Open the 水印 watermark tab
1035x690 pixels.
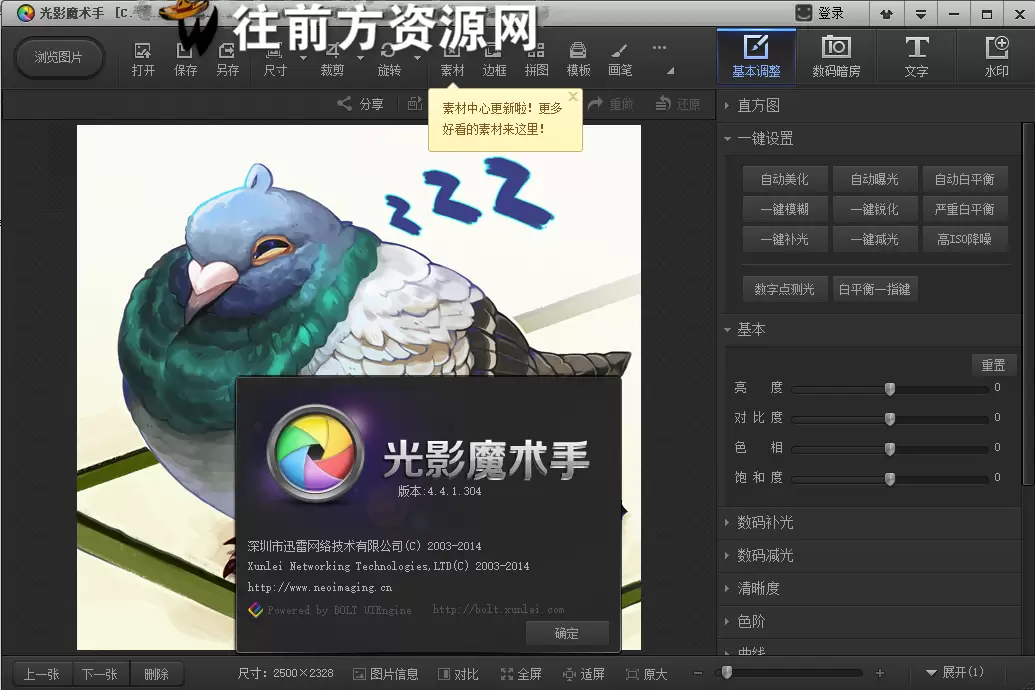click(x=996, y=57)
